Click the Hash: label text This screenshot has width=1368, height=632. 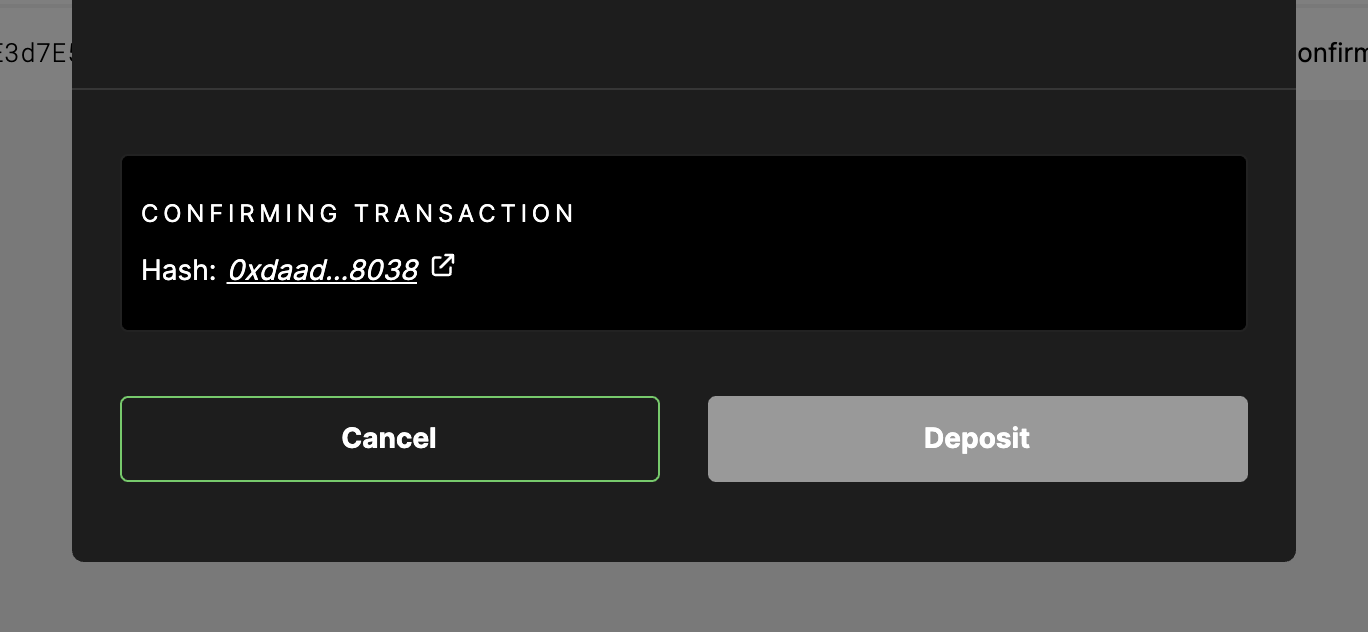178,270
